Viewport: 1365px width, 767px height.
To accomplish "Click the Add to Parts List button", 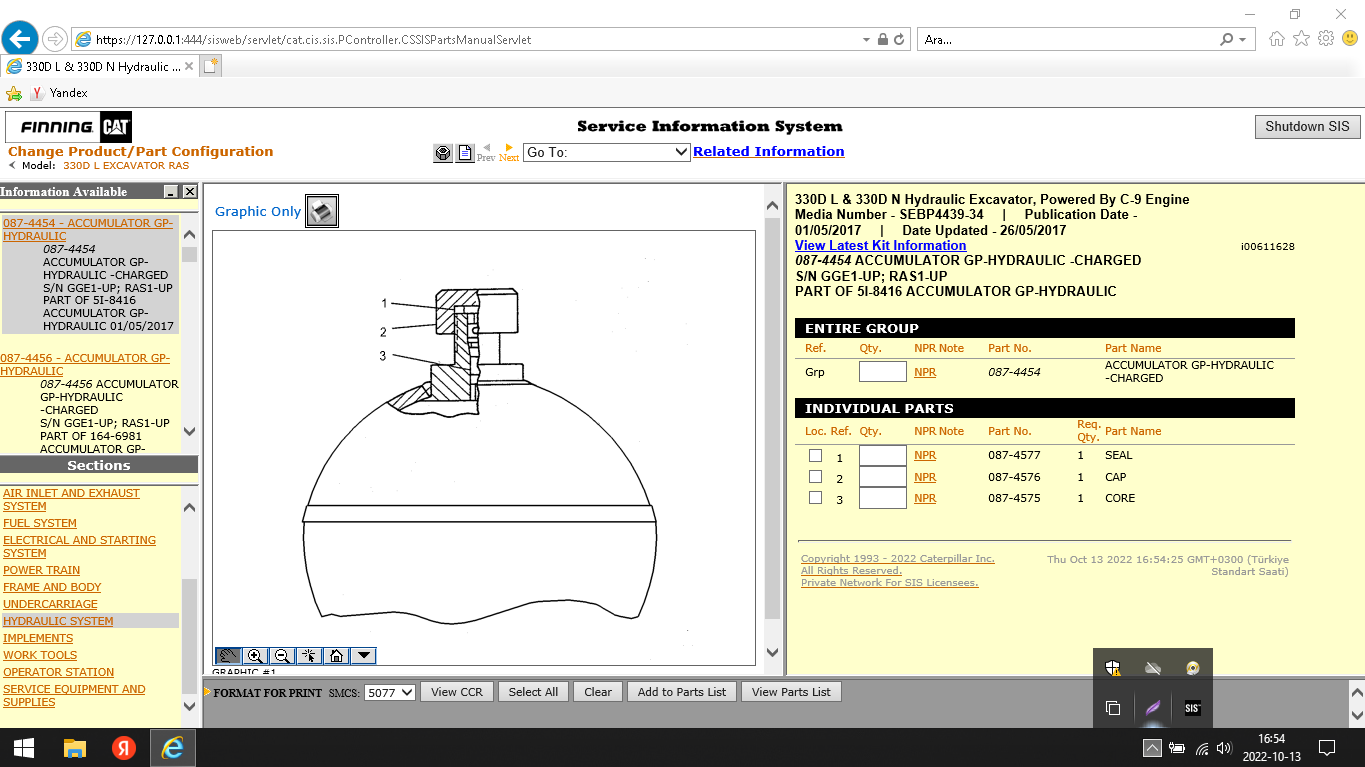I will pyautogui.click(x=682, y=692).
